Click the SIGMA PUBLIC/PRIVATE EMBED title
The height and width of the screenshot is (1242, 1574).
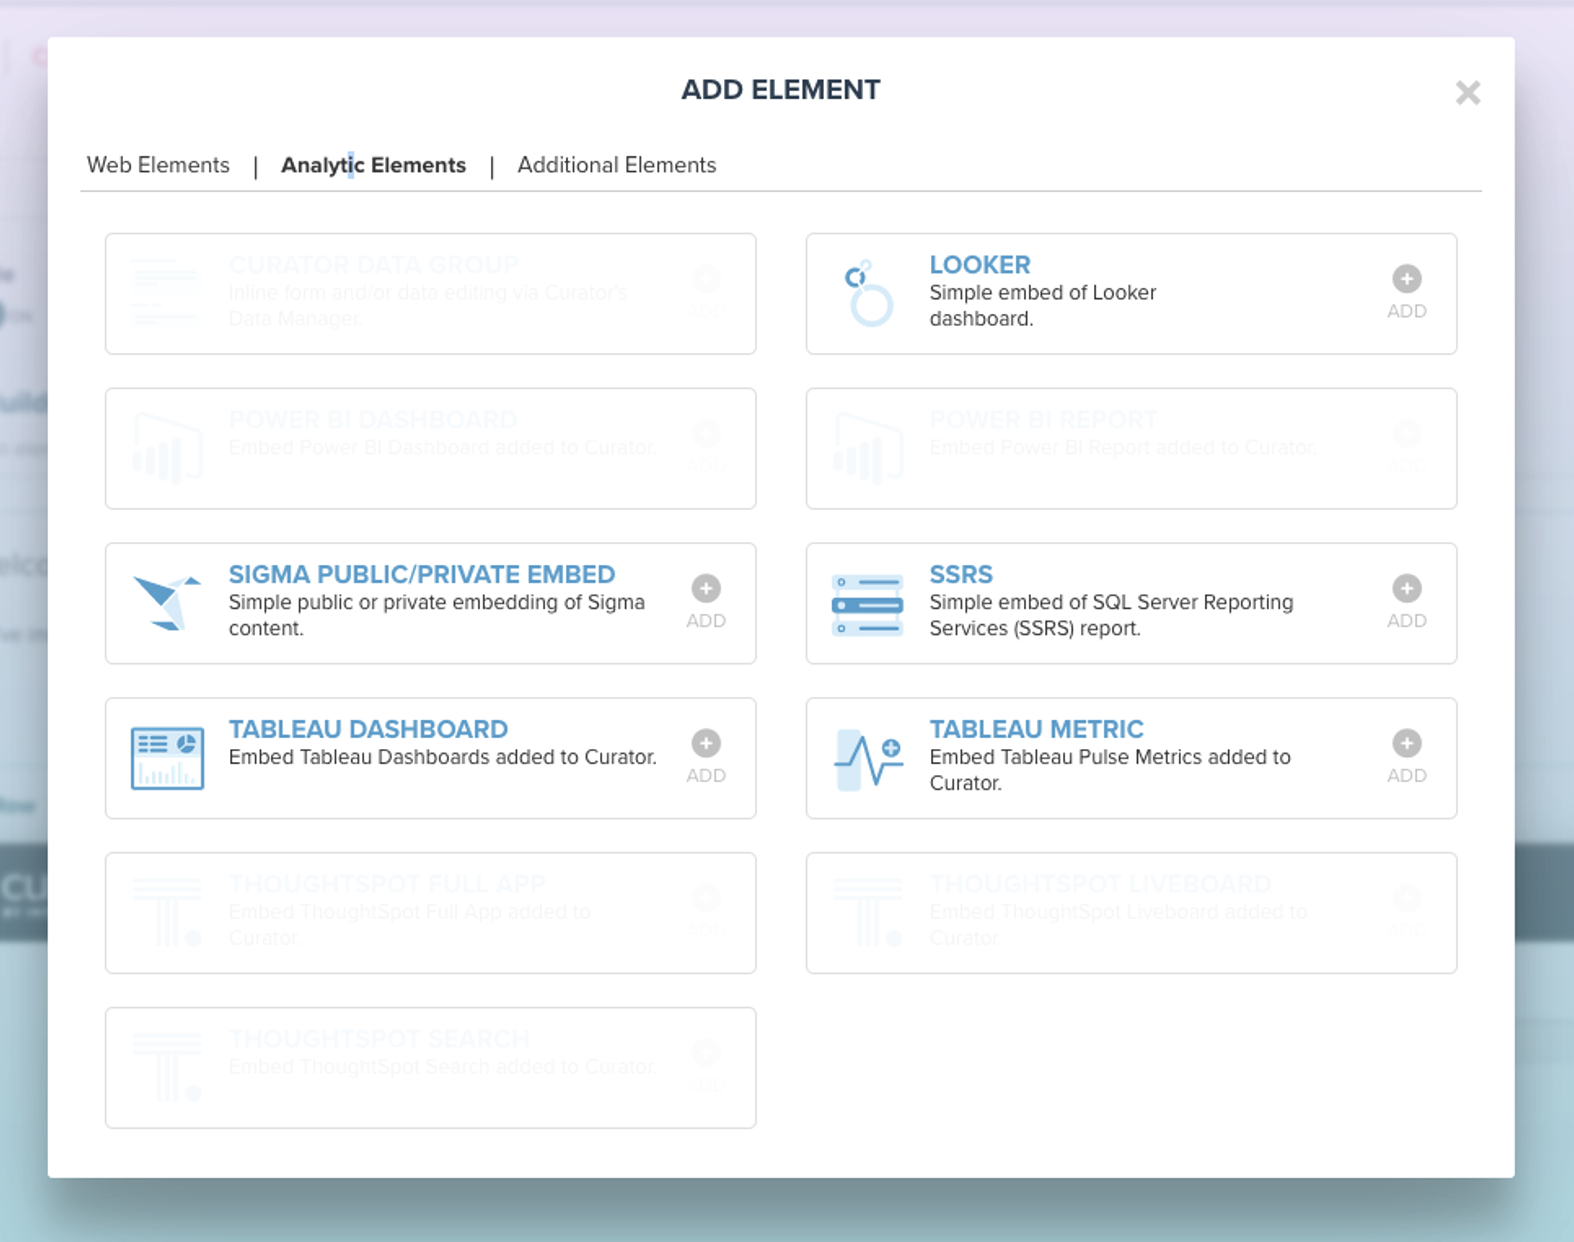(421, 575)
